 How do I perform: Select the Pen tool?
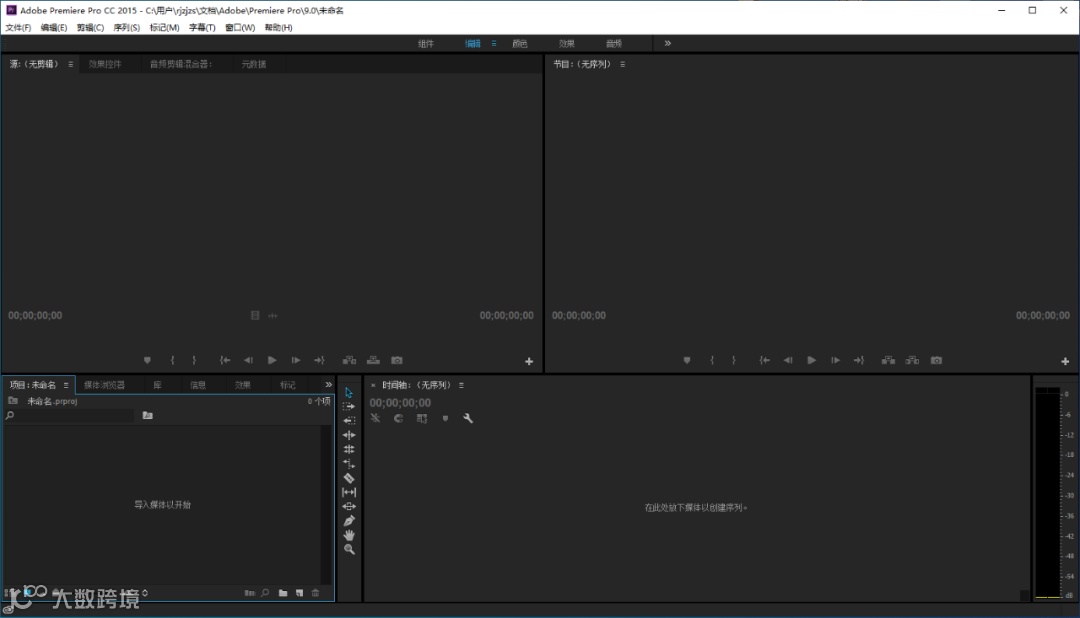pyautogui.click(x=349, y=521)
